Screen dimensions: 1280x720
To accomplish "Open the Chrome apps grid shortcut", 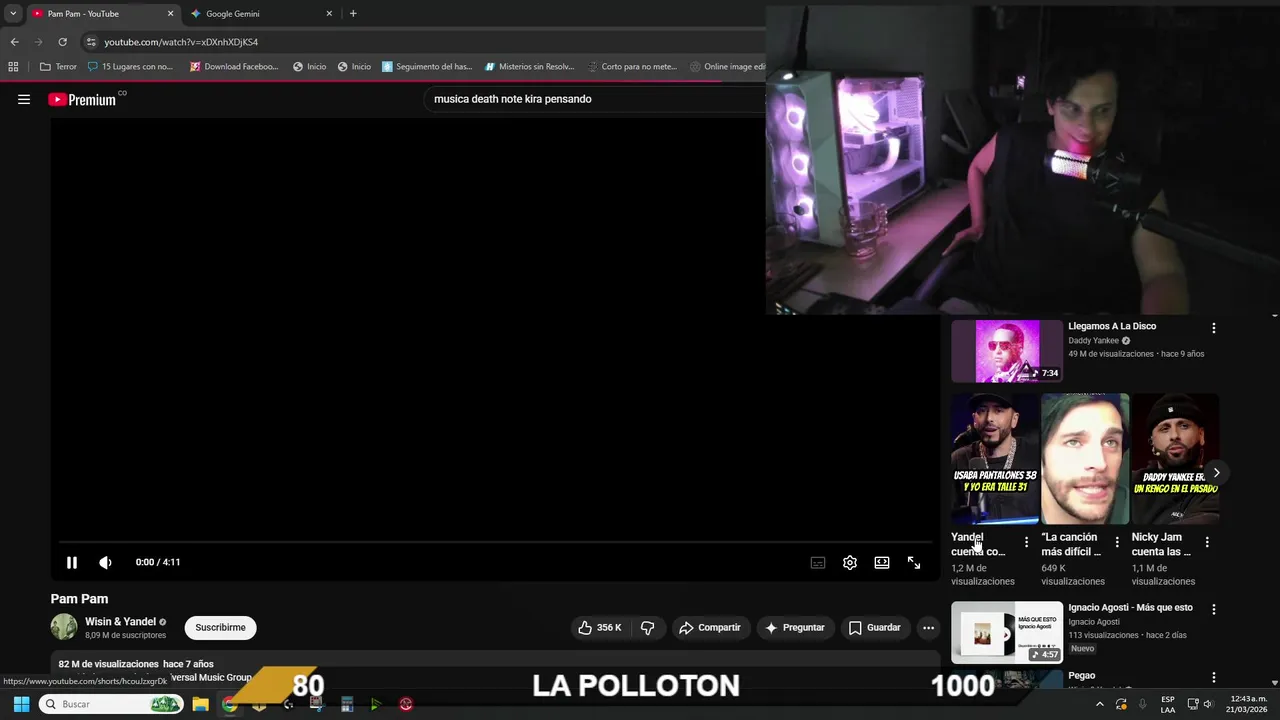I will [x=13, y=67].
